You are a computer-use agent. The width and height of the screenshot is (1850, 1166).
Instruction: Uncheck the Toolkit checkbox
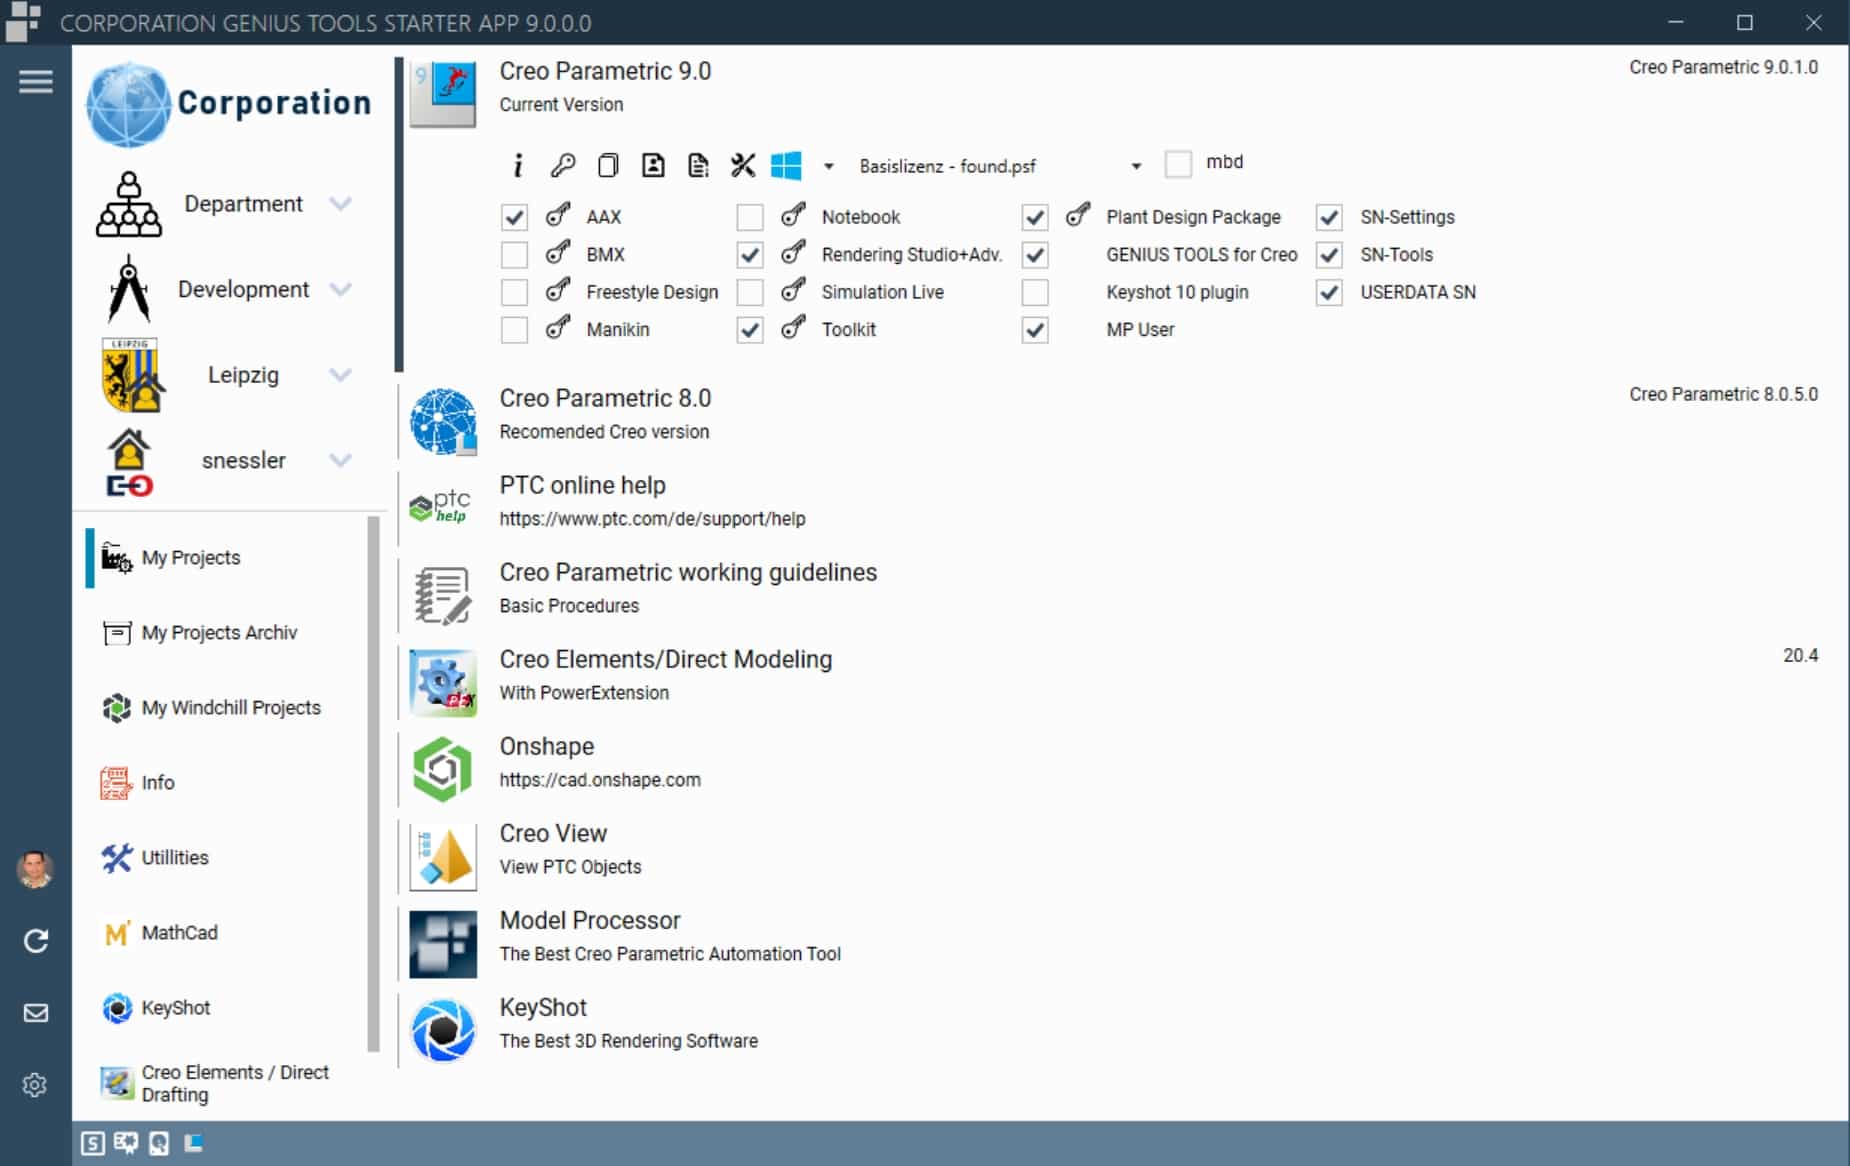pyautogui.click(x=750, y=330)
